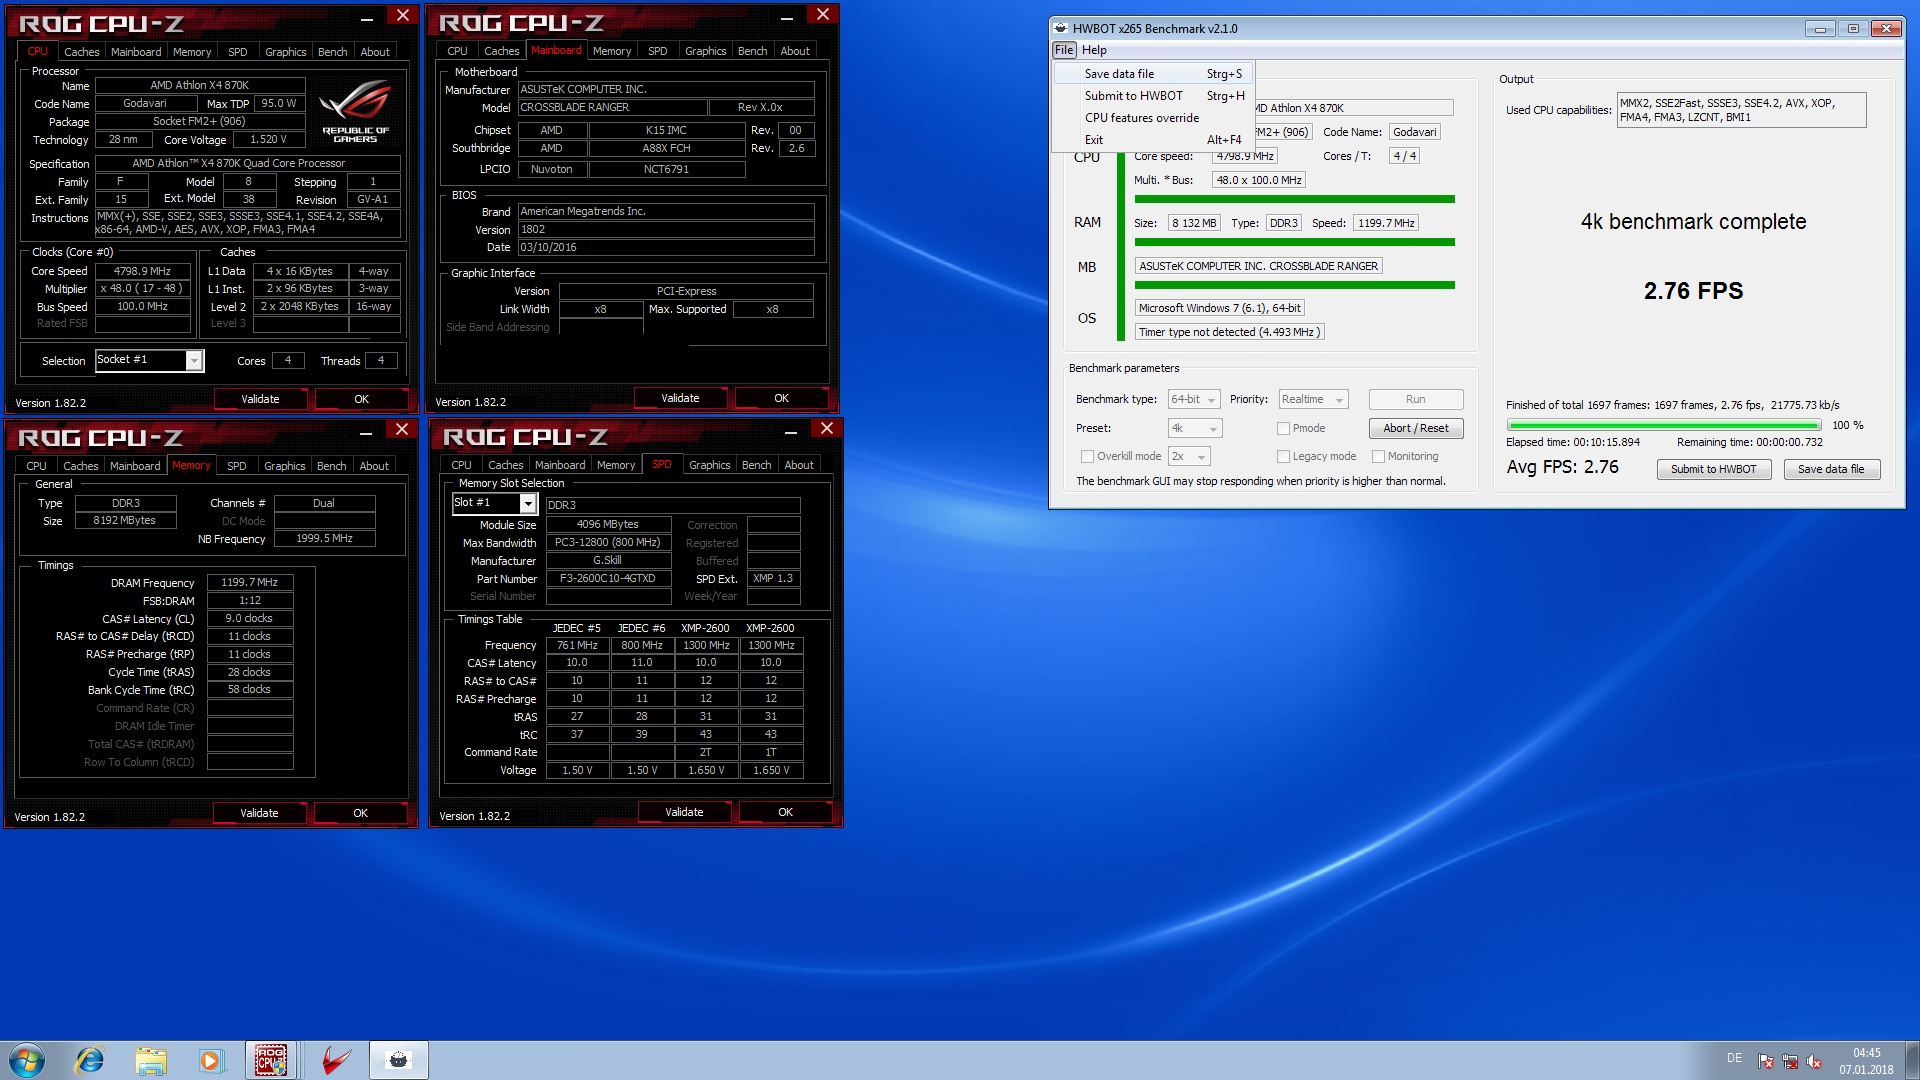Image resolution: width=1920 pixels, height=1080 pixels.
Task: Toggle the Monitoring checkbox
Action: 1378,456
